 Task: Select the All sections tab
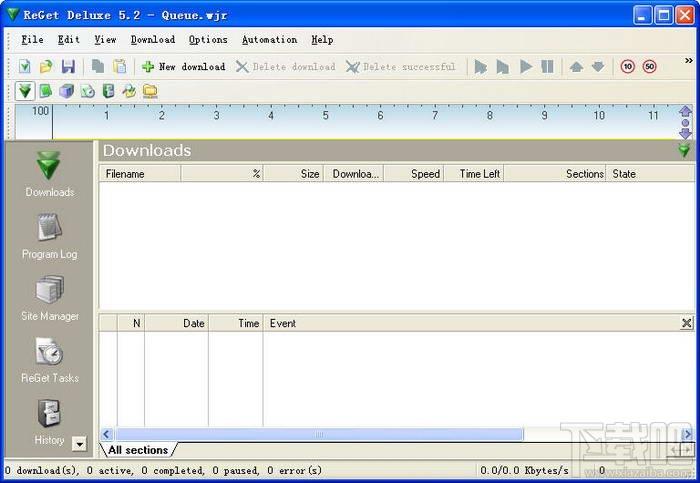click(x=138, y=450)
